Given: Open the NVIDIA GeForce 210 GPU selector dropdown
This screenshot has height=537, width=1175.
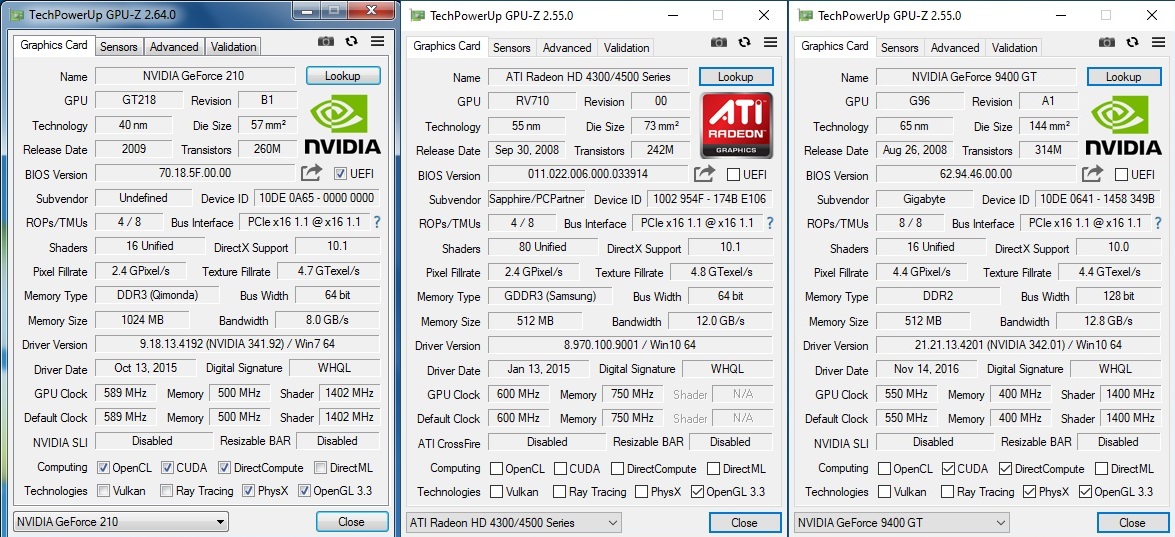Looking at the screenshot, I should pyautogui.click(x=121, y=521).
